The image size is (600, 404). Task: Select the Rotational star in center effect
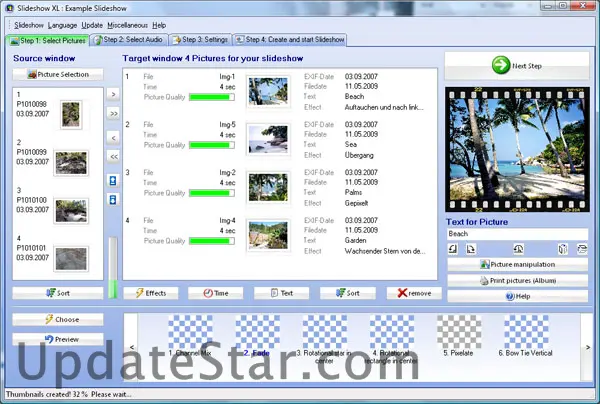click(x=324, y=332)
